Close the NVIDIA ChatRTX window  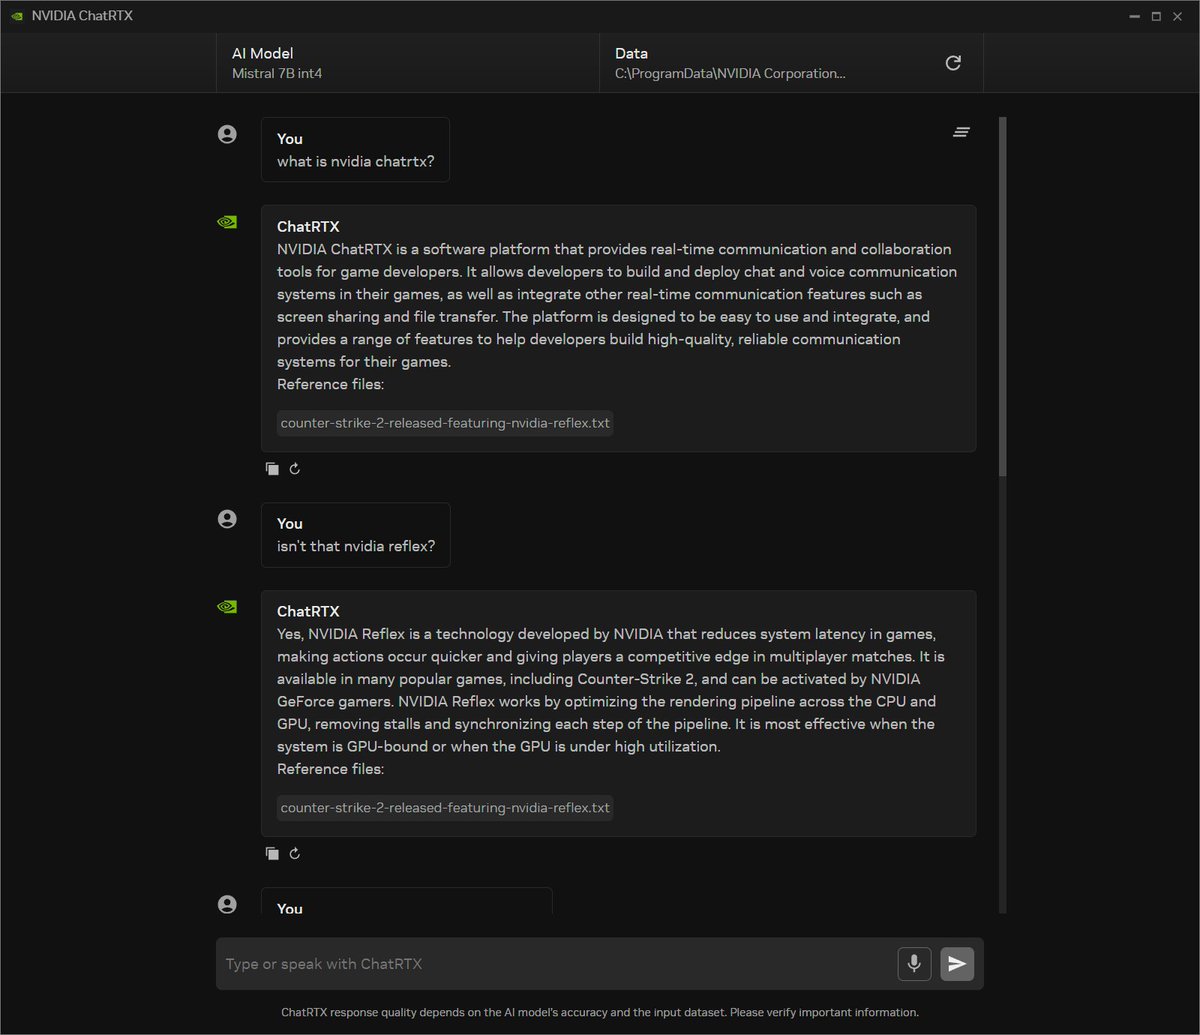[x=1178, y=16]
